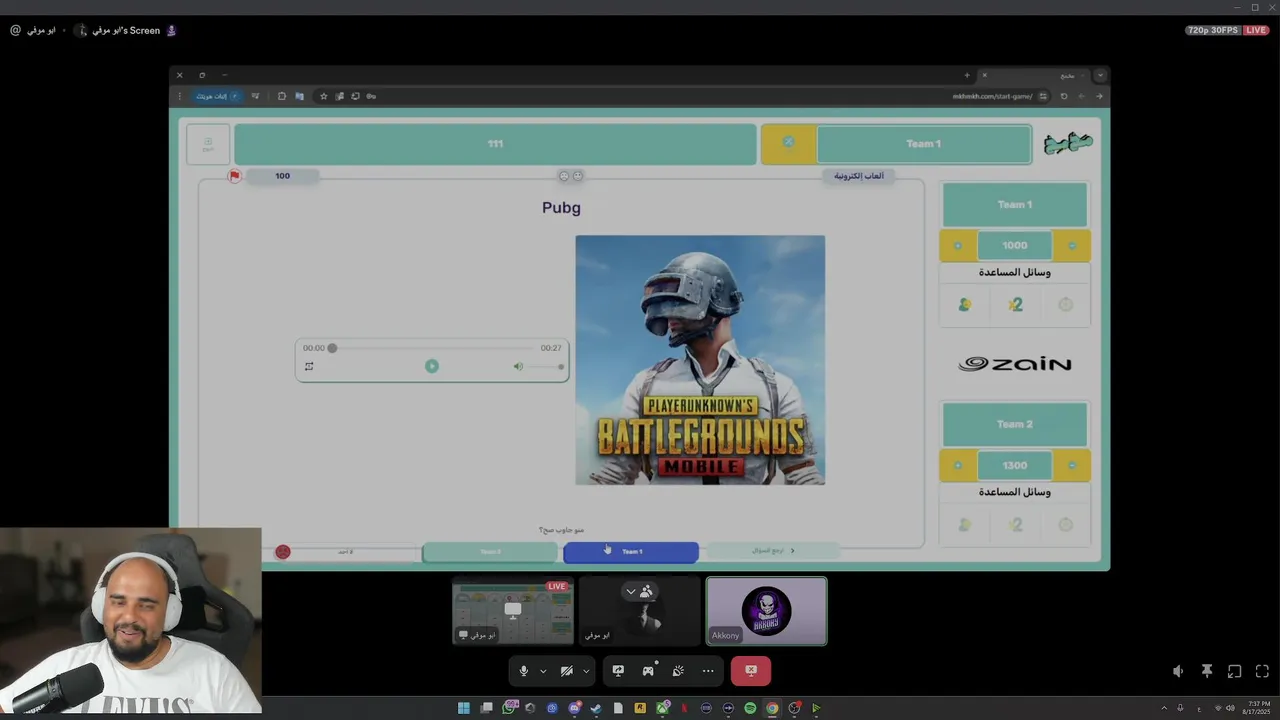This screenshot has height=720, width=1280.
Task: Go back to the question
Action: click(773, 551)
